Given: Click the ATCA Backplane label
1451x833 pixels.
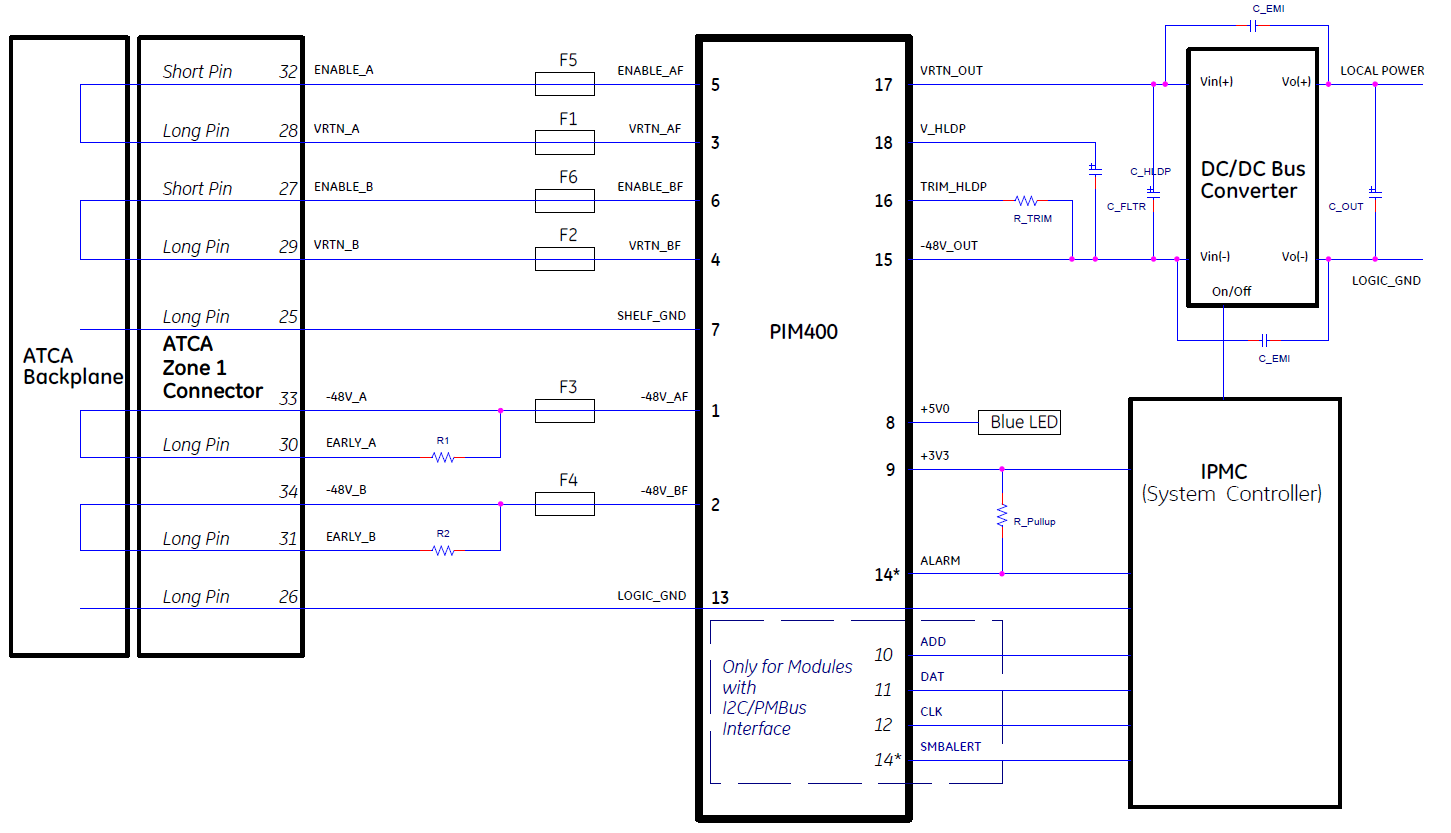Looking at the screenshot, I should tap(72, 367).
